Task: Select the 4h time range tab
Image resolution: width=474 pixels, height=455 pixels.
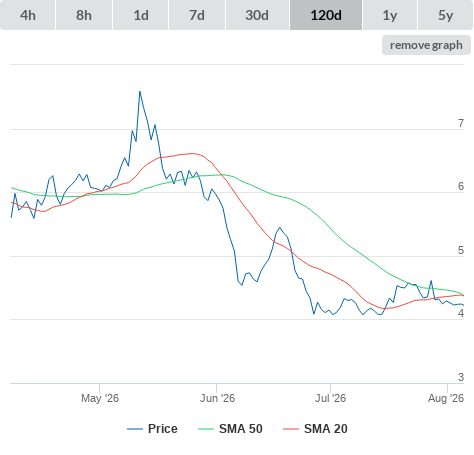Action: pos(28,15)
